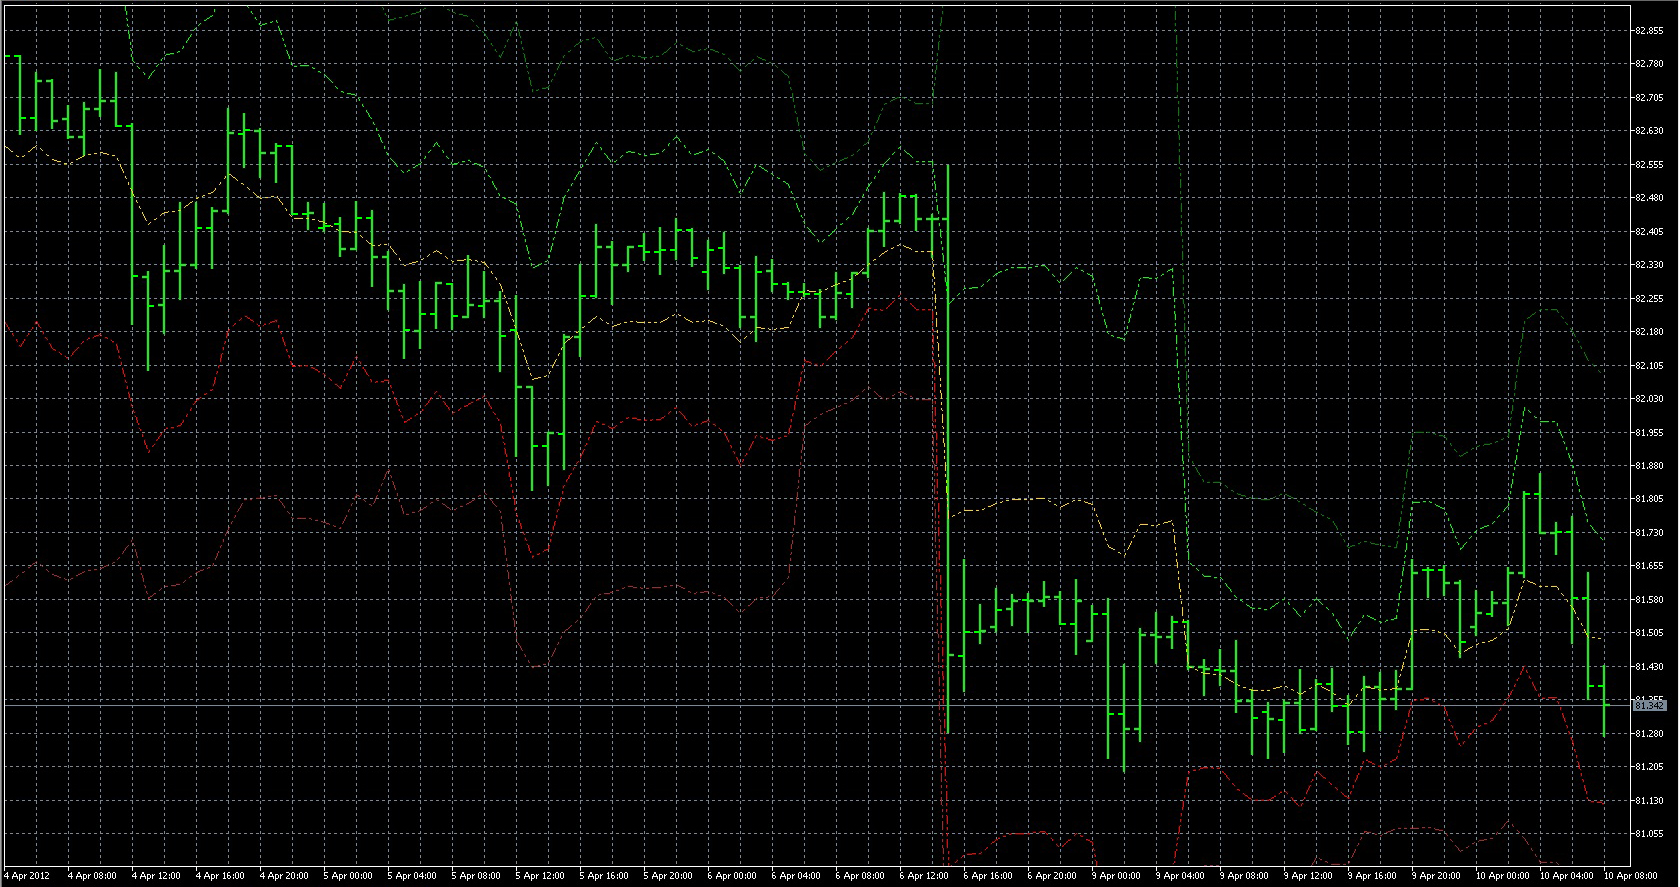Select the 82.330 price scale value

click(1649, 265)
